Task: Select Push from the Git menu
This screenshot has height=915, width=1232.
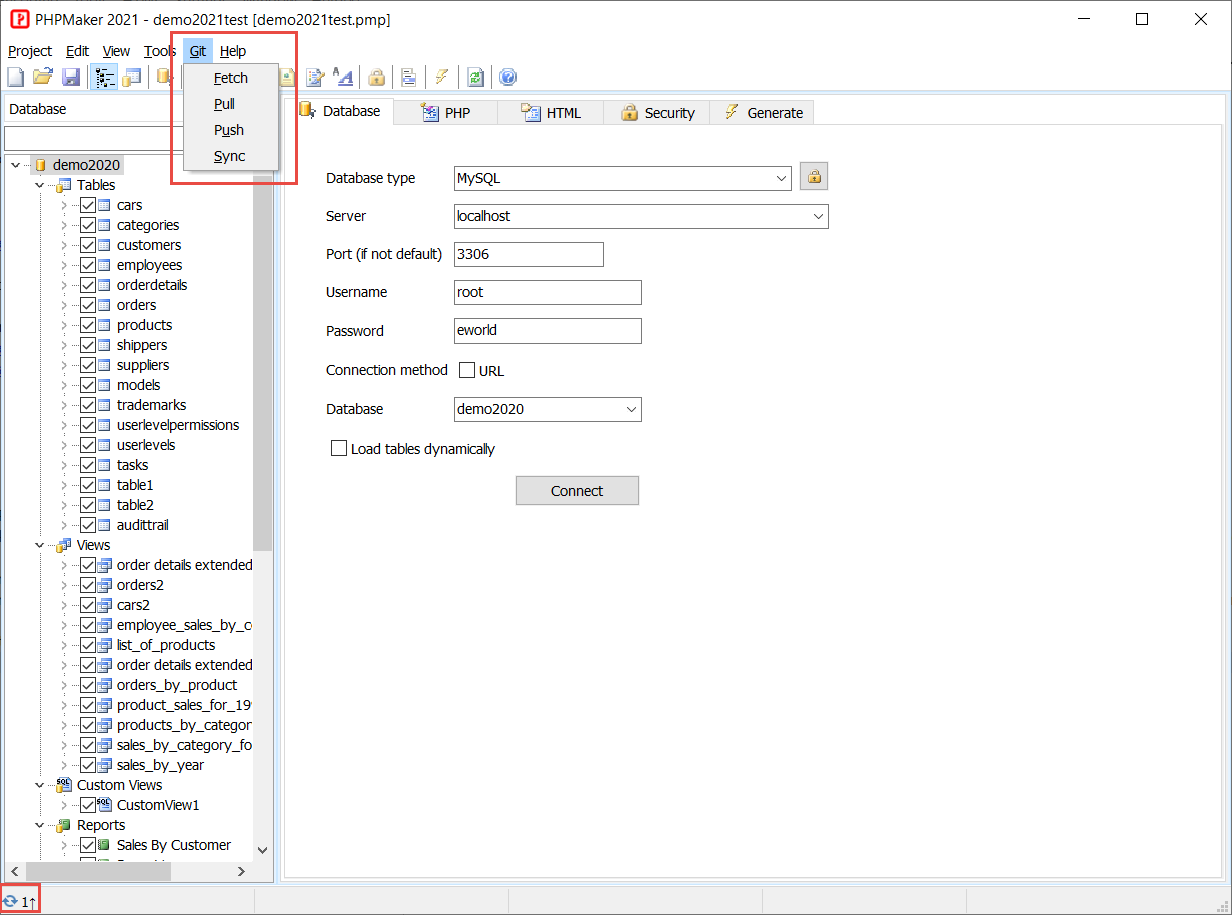Action: click(231, 130)
